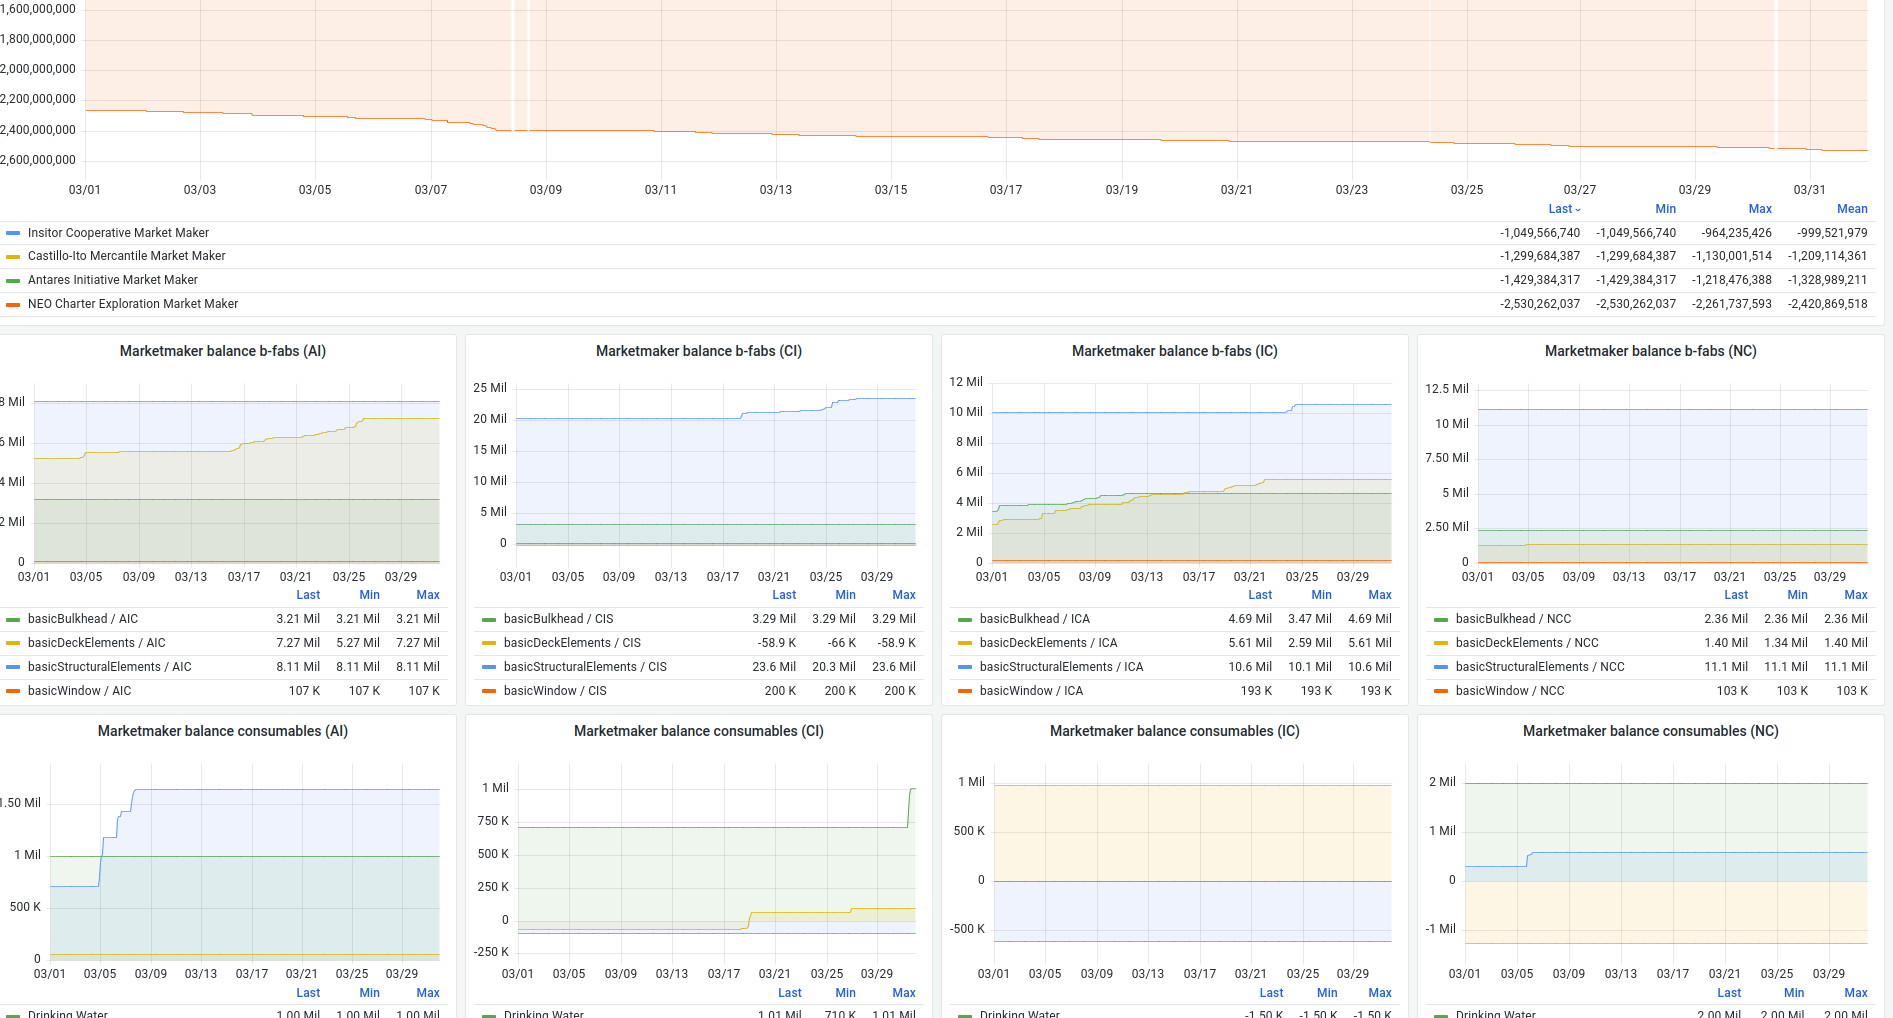Sort b-fabs (CI) legend by Min
The width and height of the screenshot is (1893, 1018).
point(845,595)
